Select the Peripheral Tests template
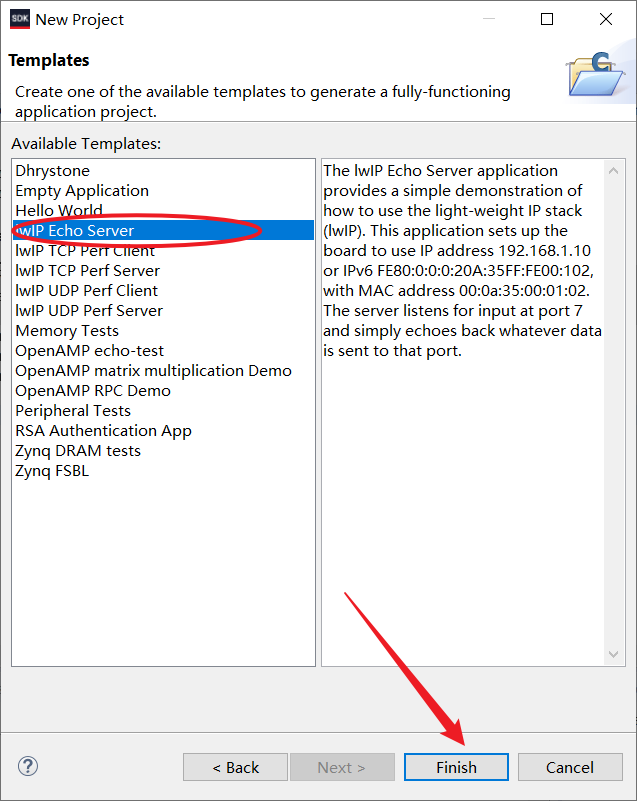 point(73,411)
